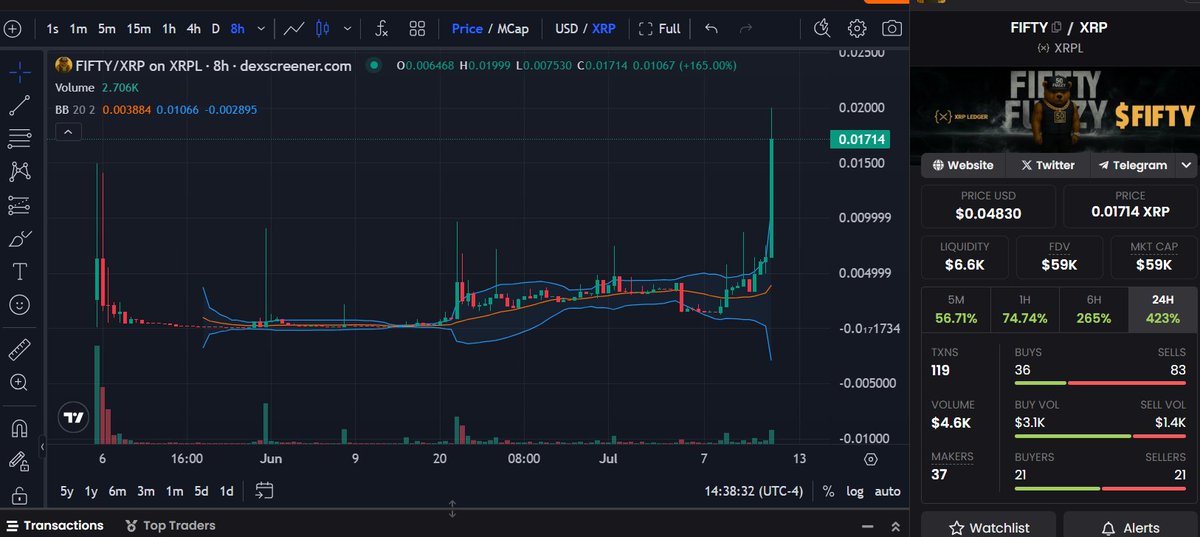Image resolution: width=1200 pixels, height=537 pixels.
Task: Take a chart snapshot with camera icon
Action: 891,29
